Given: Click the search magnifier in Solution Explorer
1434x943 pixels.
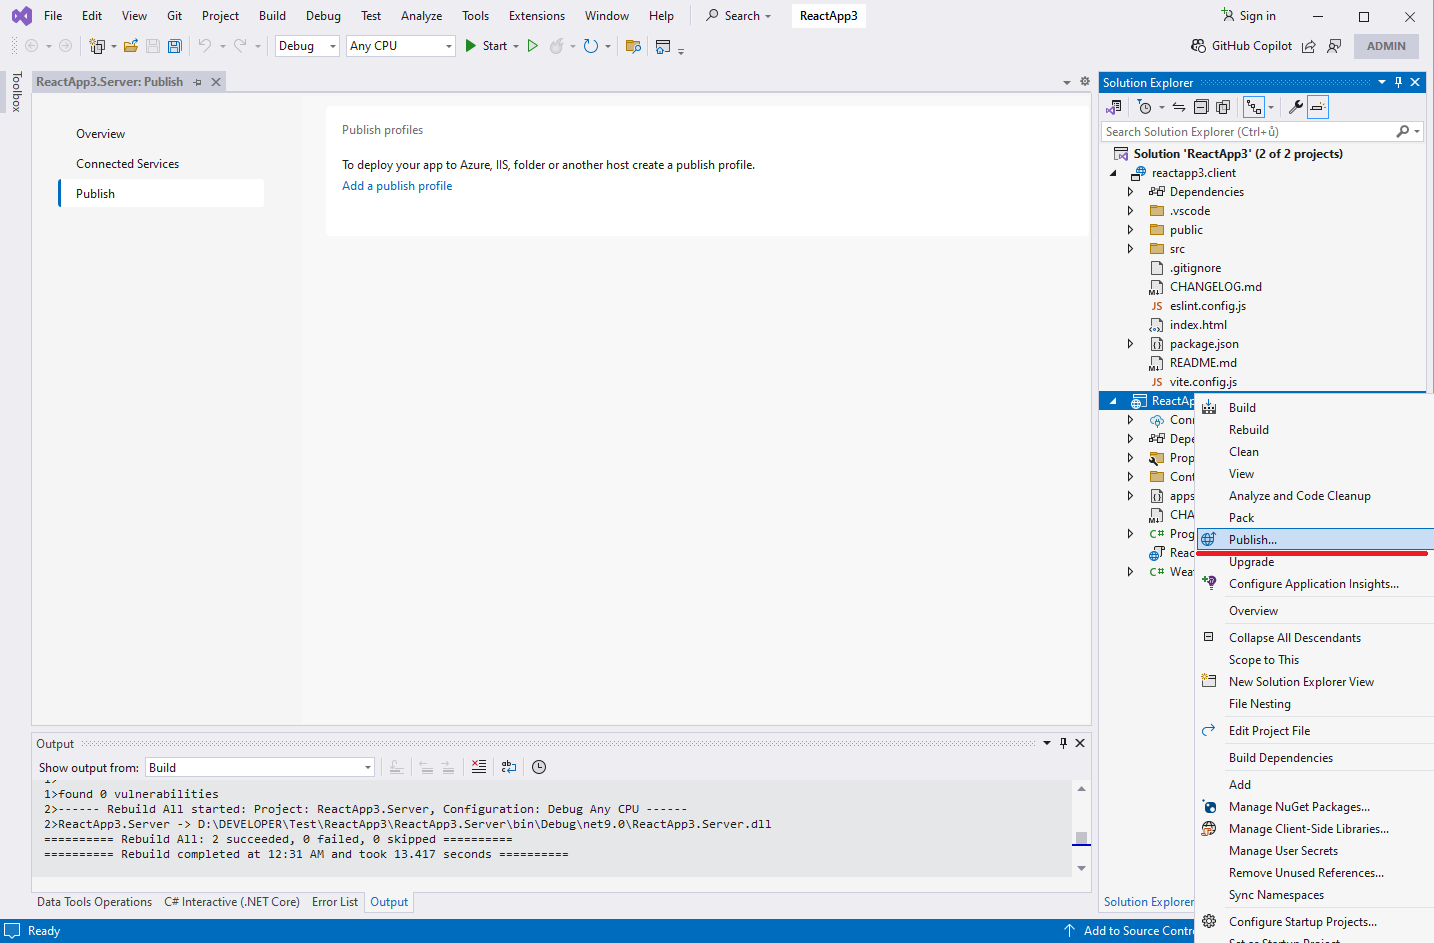Looking at the screenshot, I should (x=1403, y=132).
